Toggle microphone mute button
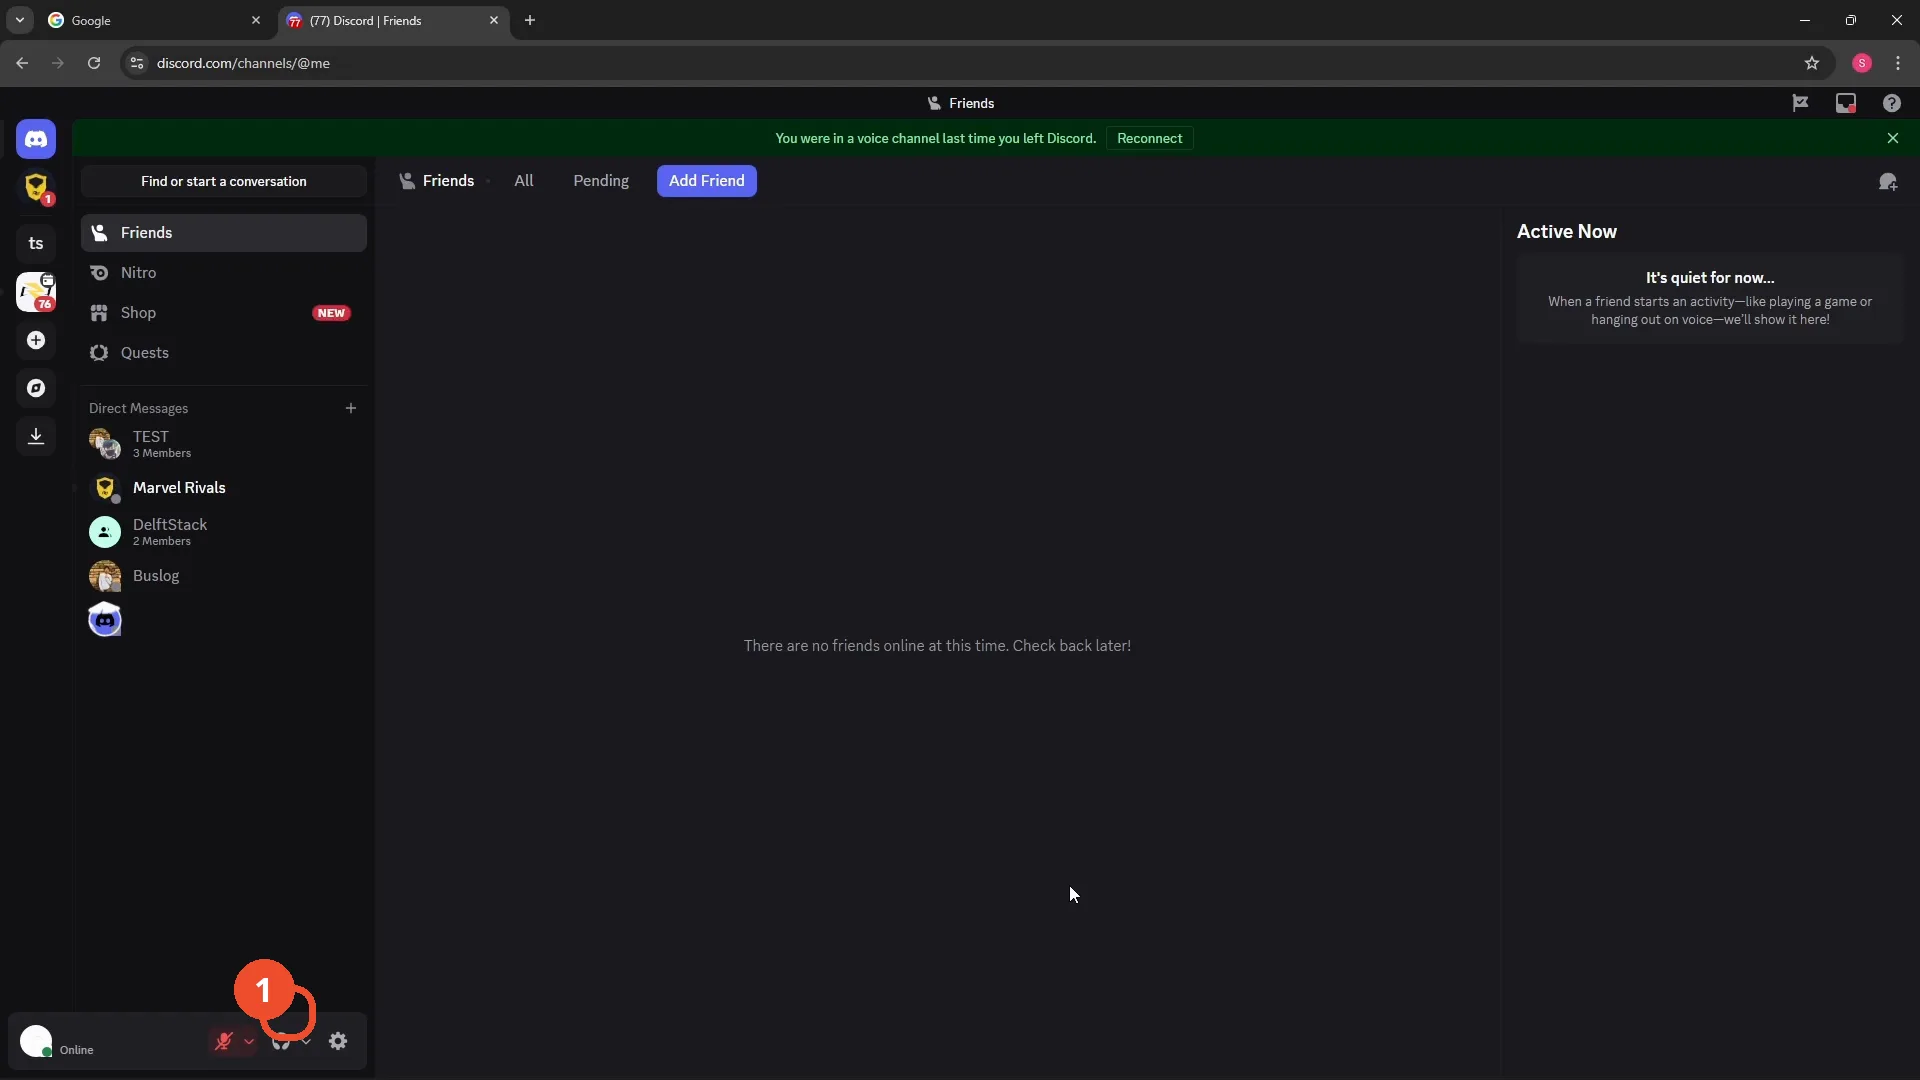The height and width of the screenshot is (1080, 1920). click(x=224, y=1041)
